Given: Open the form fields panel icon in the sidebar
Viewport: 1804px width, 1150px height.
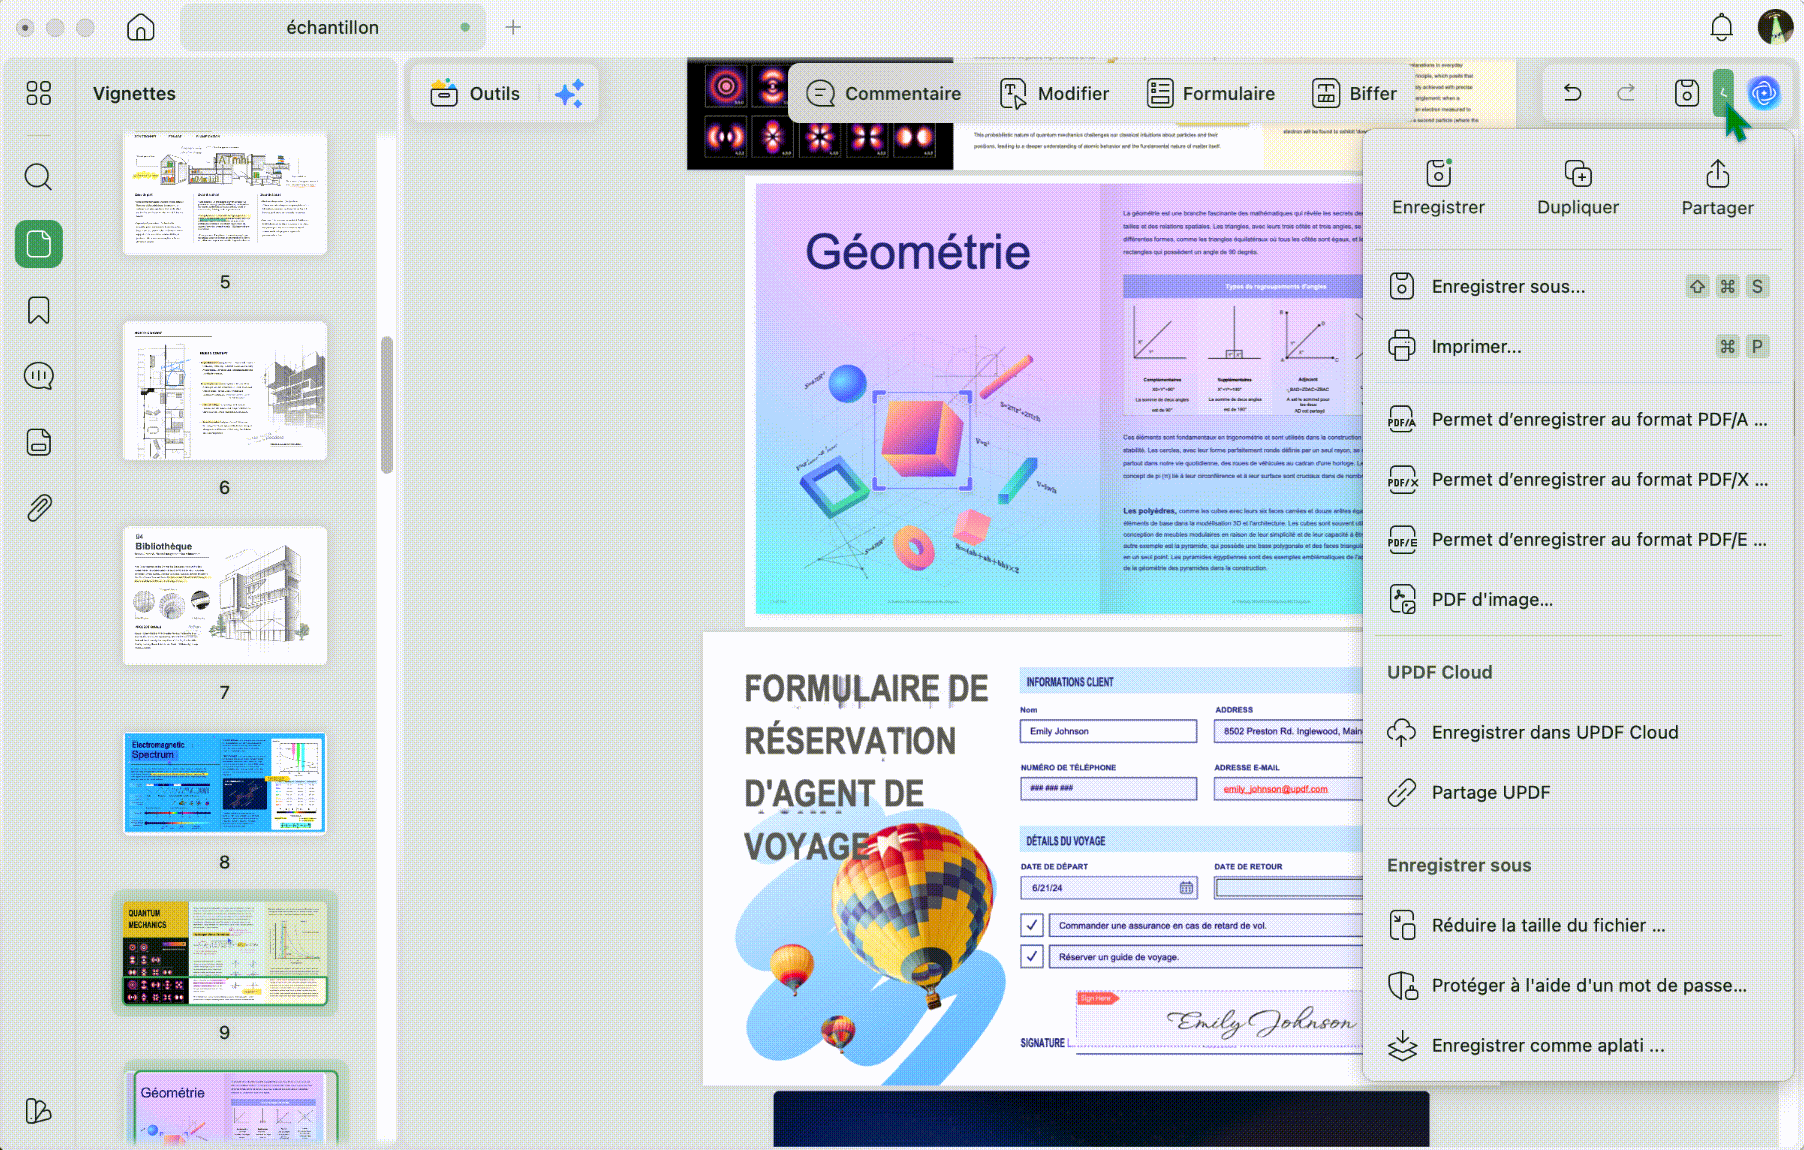Looking at the screenshot, I should [39, 442].
